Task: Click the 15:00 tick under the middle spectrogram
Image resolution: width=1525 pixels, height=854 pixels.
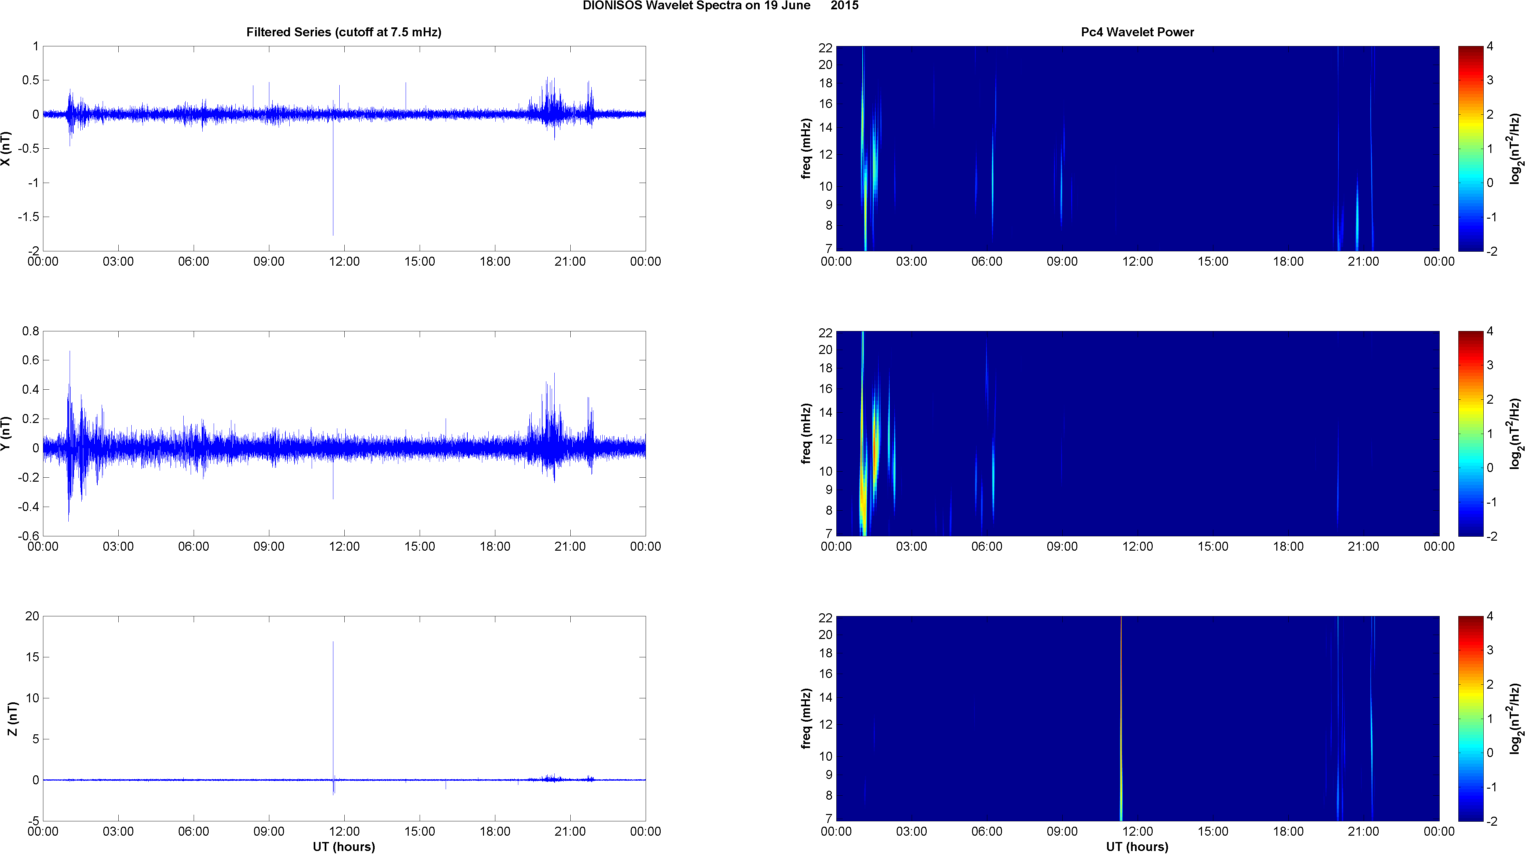Action: (x=1213, y=547)
